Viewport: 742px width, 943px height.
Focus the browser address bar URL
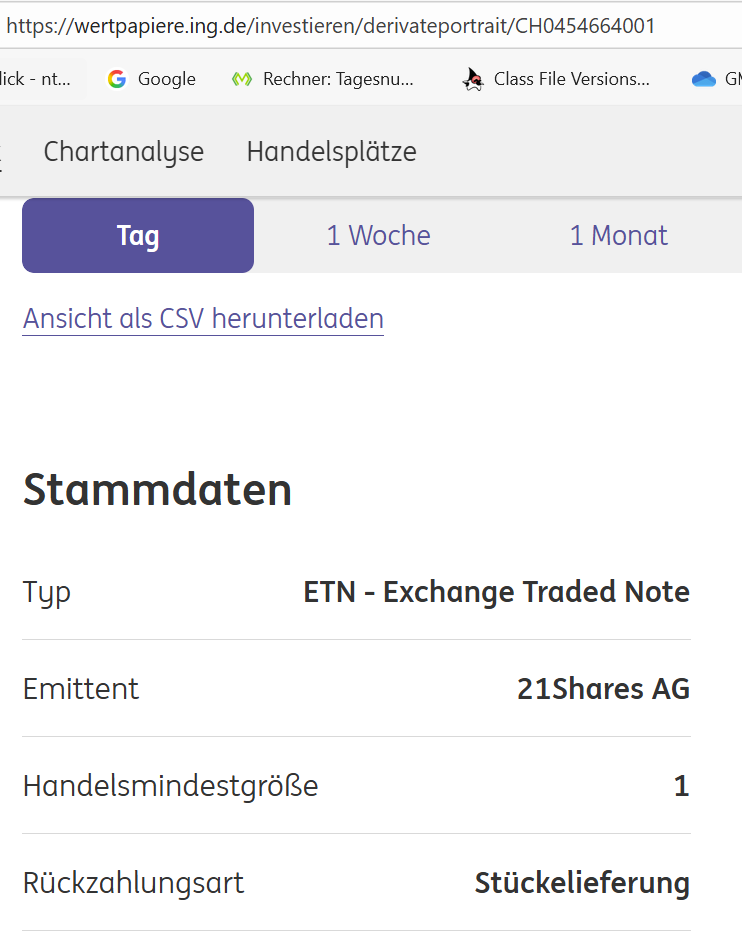(330, 25)
